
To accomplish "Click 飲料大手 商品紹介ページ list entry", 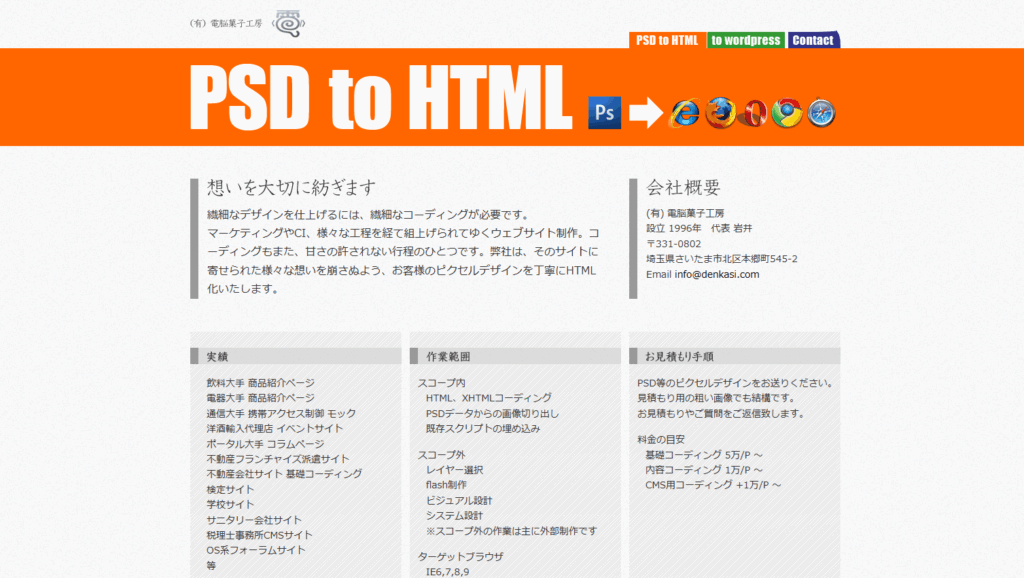I will 261,383.
